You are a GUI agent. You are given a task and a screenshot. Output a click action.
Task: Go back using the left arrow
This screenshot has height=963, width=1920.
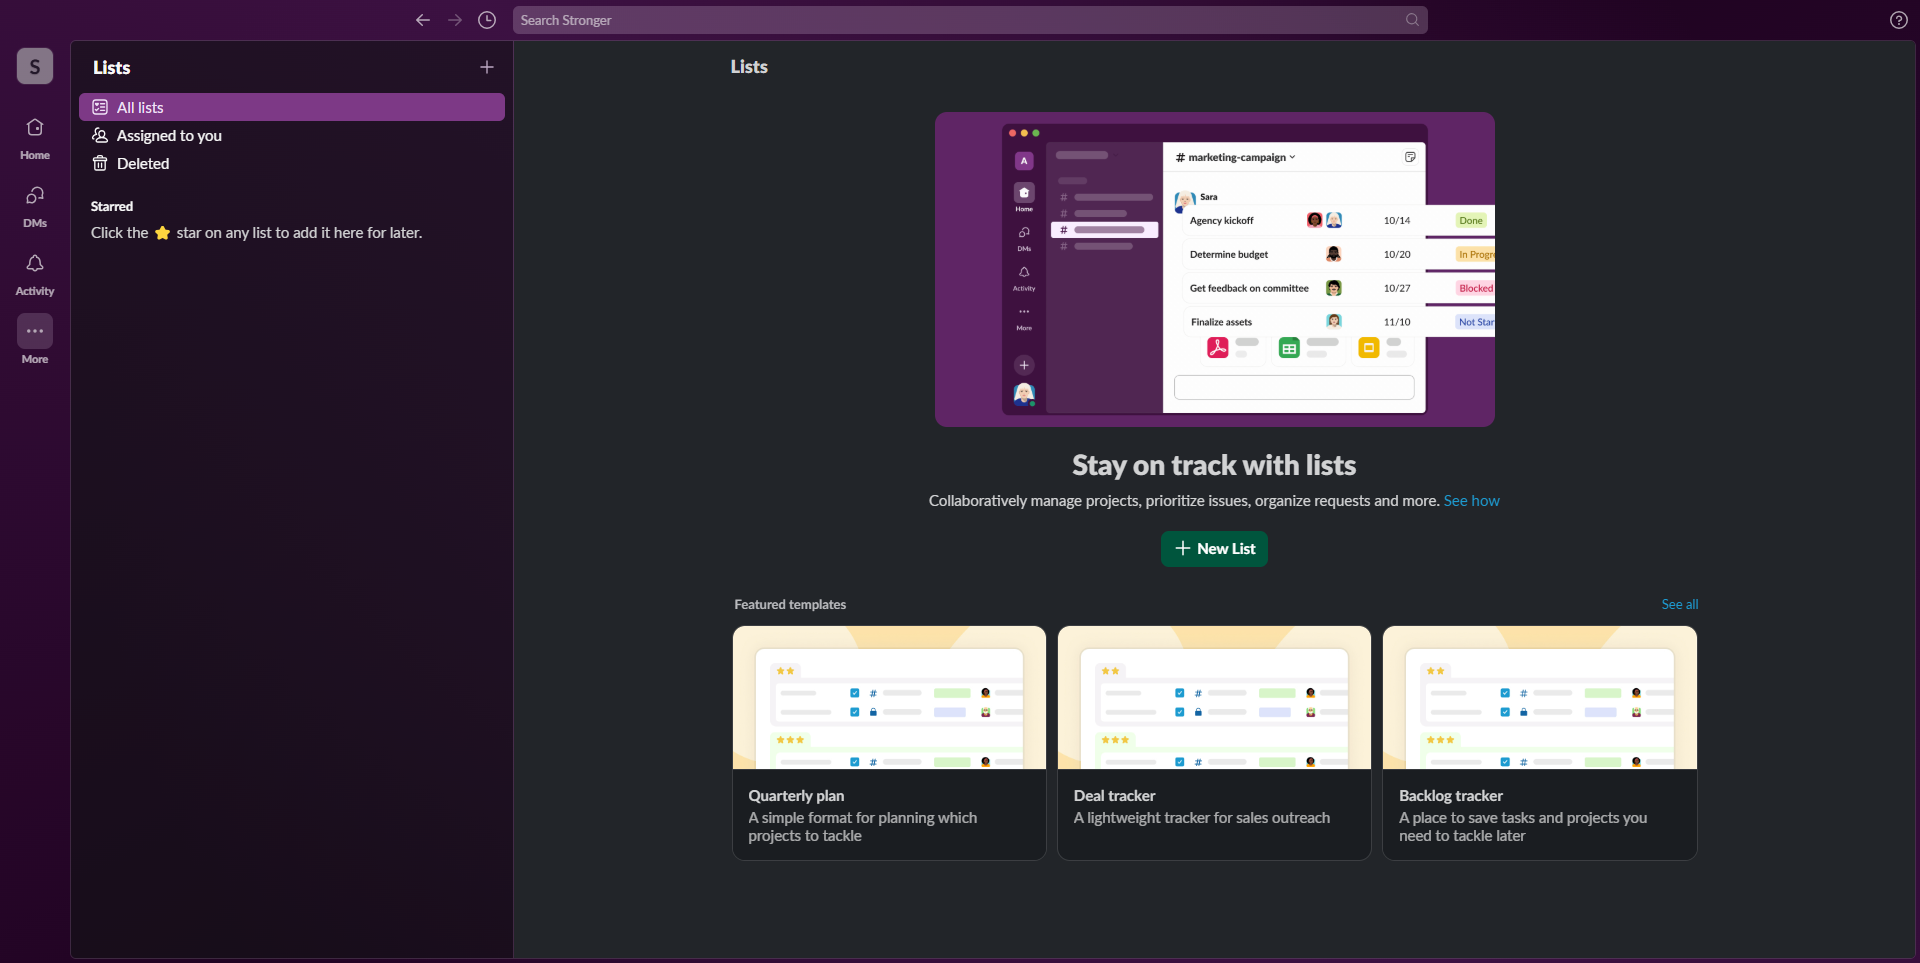tap(423, 20)
